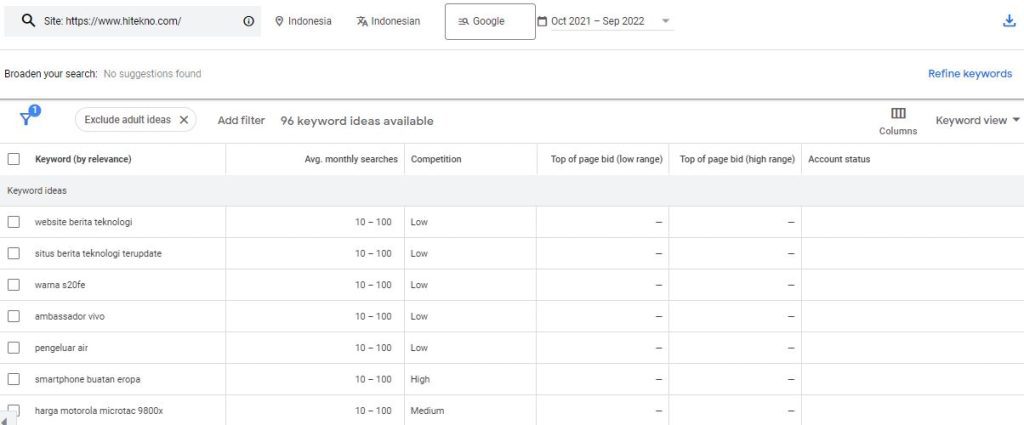Open the filter funnel icon
Image resolution: width=1024 pixels, height=425 pixels.
point(26,118)
